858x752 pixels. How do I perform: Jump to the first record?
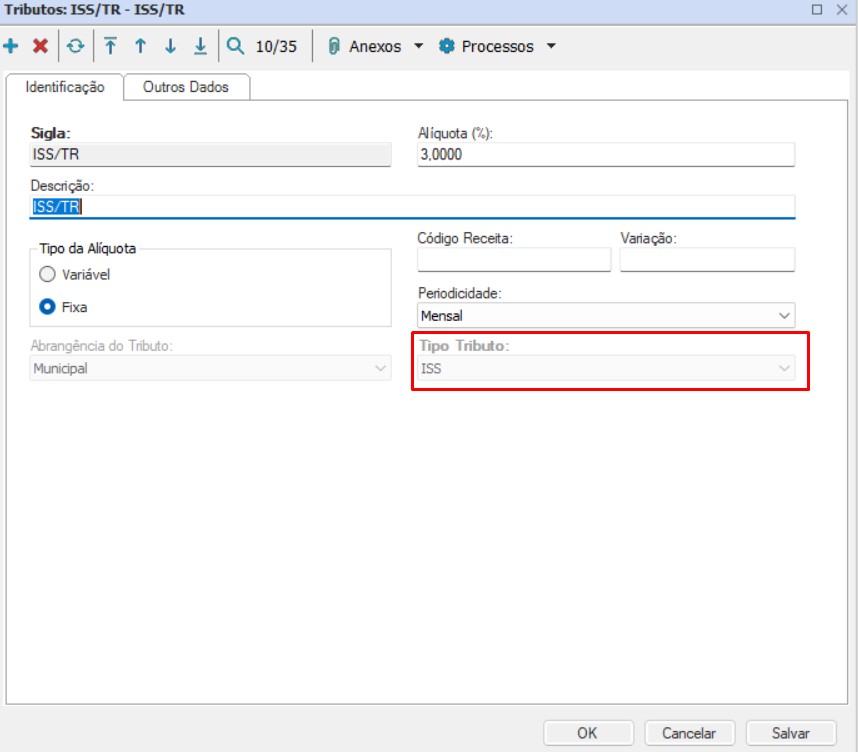pos(111,46)
